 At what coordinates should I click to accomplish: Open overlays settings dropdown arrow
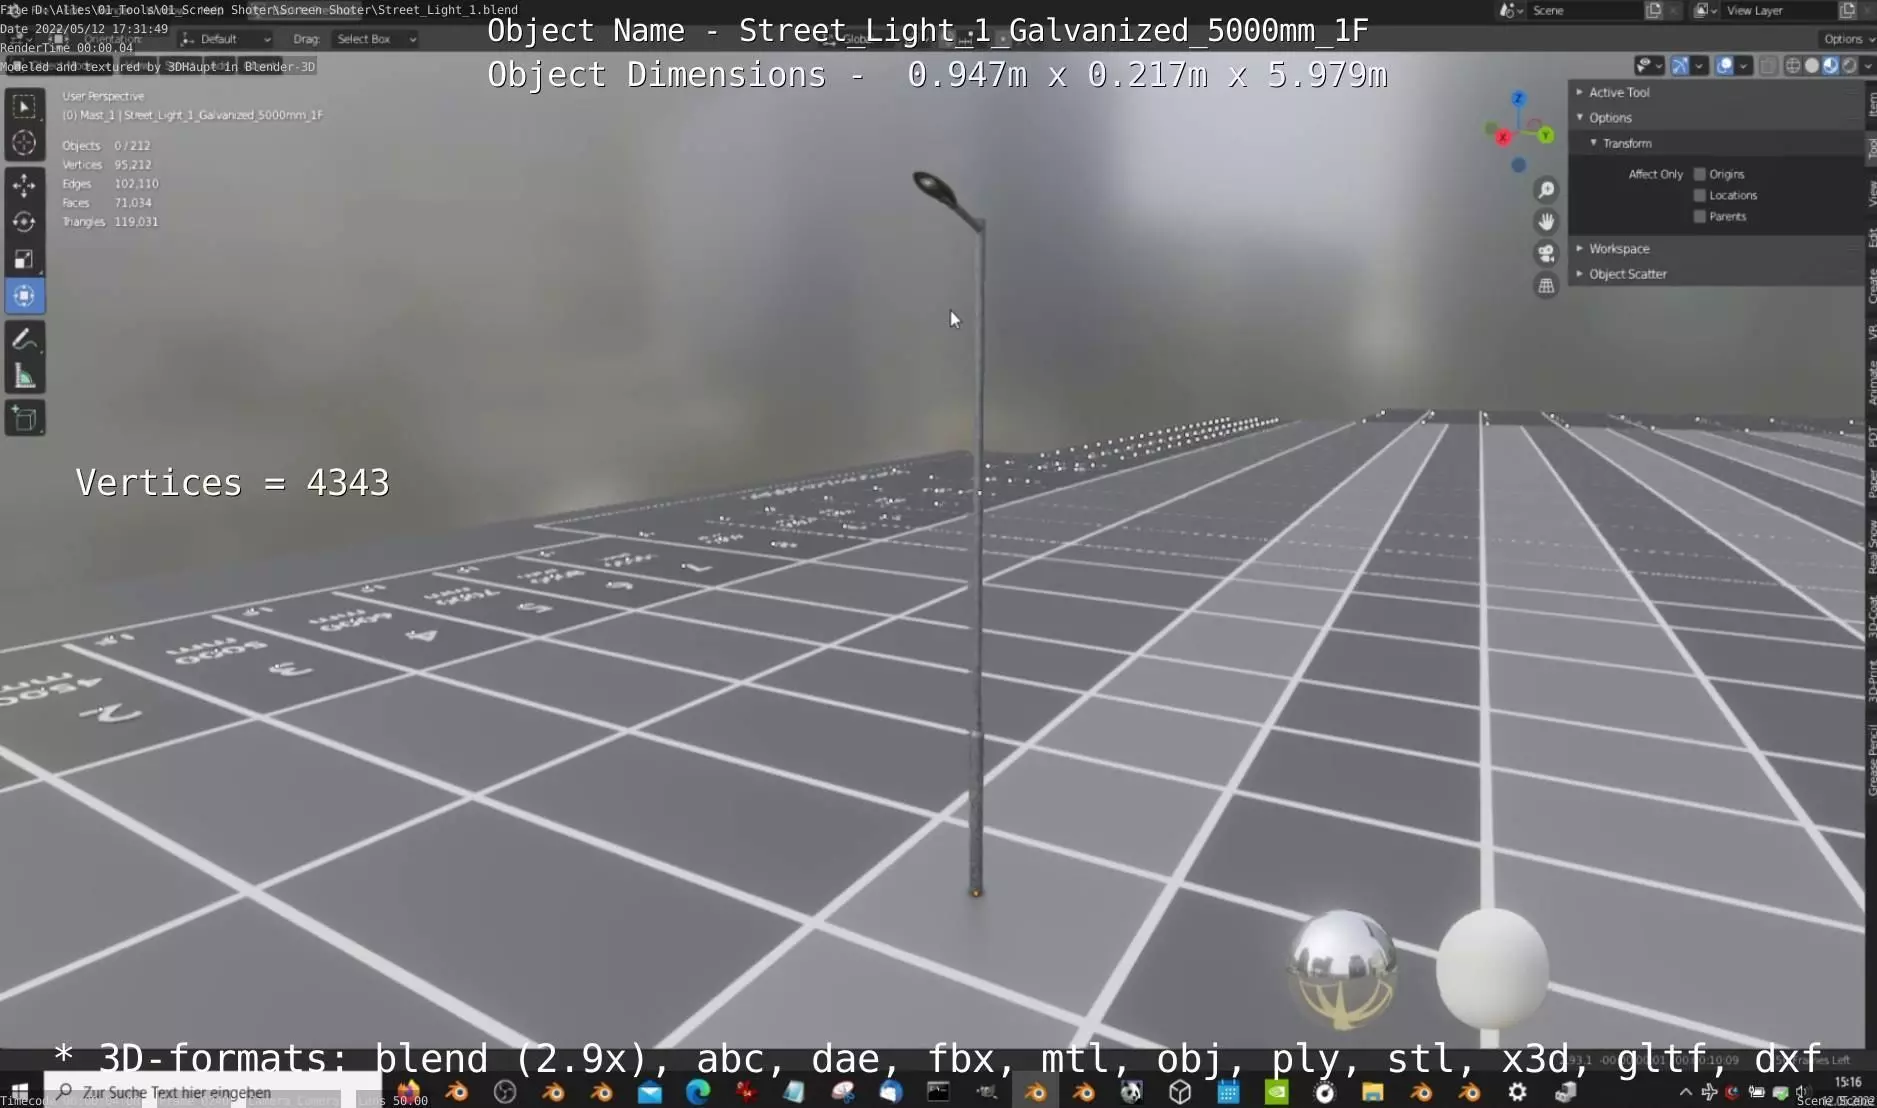tap(1743, 66)
